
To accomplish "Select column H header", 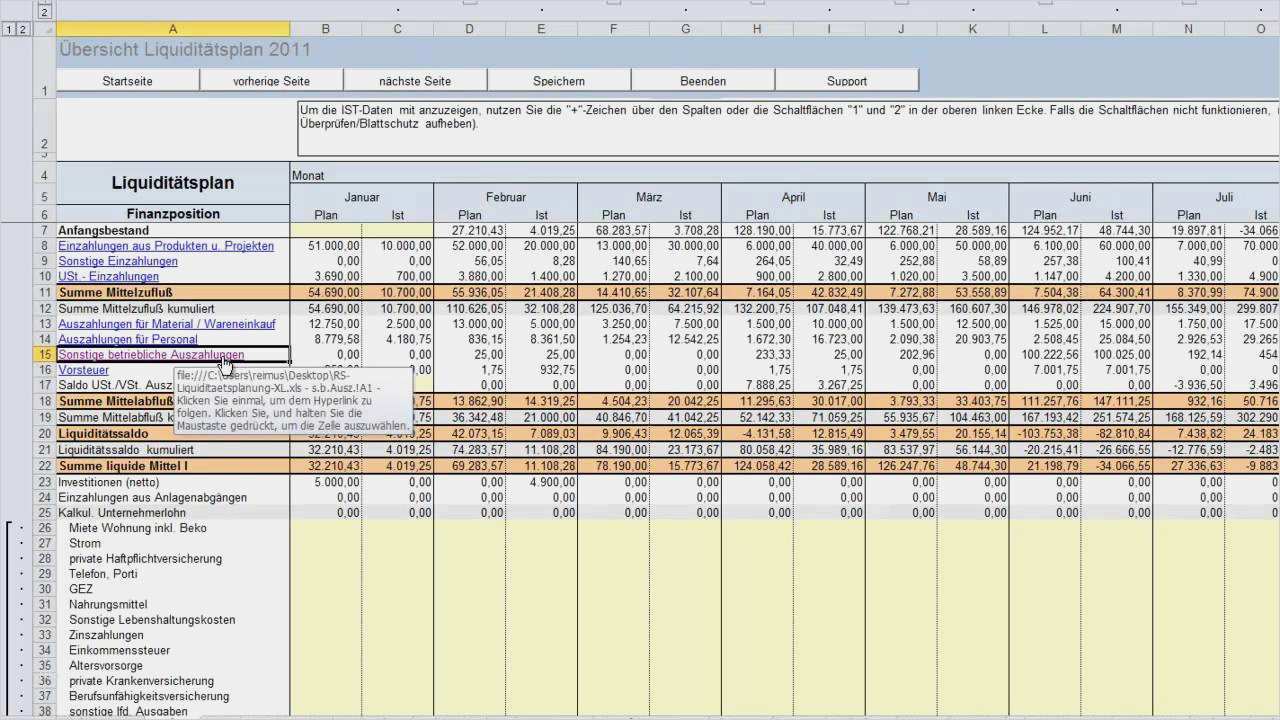I will [x=757, y=30].
